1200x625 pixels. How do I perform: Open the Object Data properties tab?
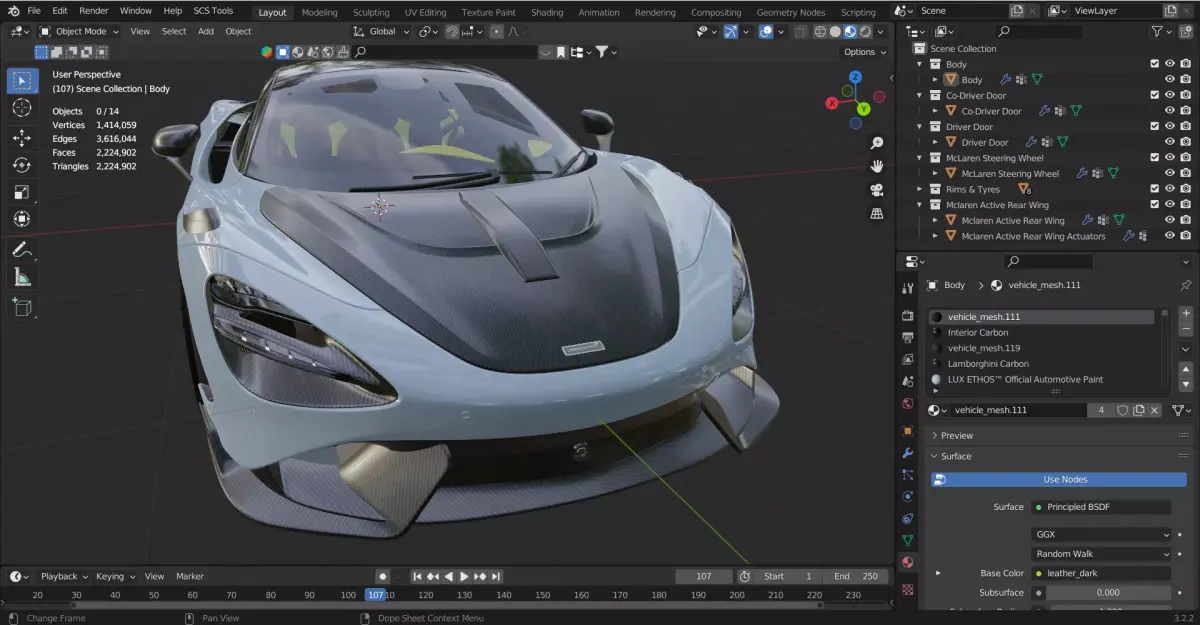pos(907,541)
